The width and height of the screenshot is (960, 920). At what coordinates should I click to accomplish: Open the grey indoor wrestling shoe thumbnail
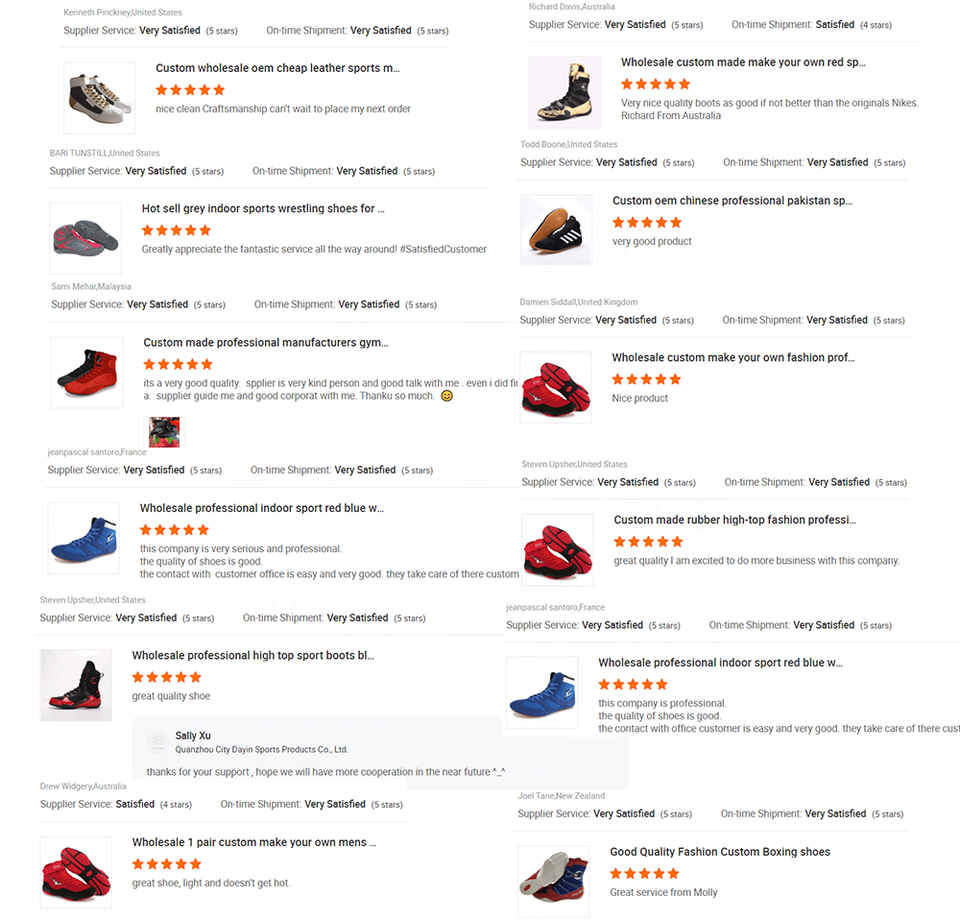point(85,238)
